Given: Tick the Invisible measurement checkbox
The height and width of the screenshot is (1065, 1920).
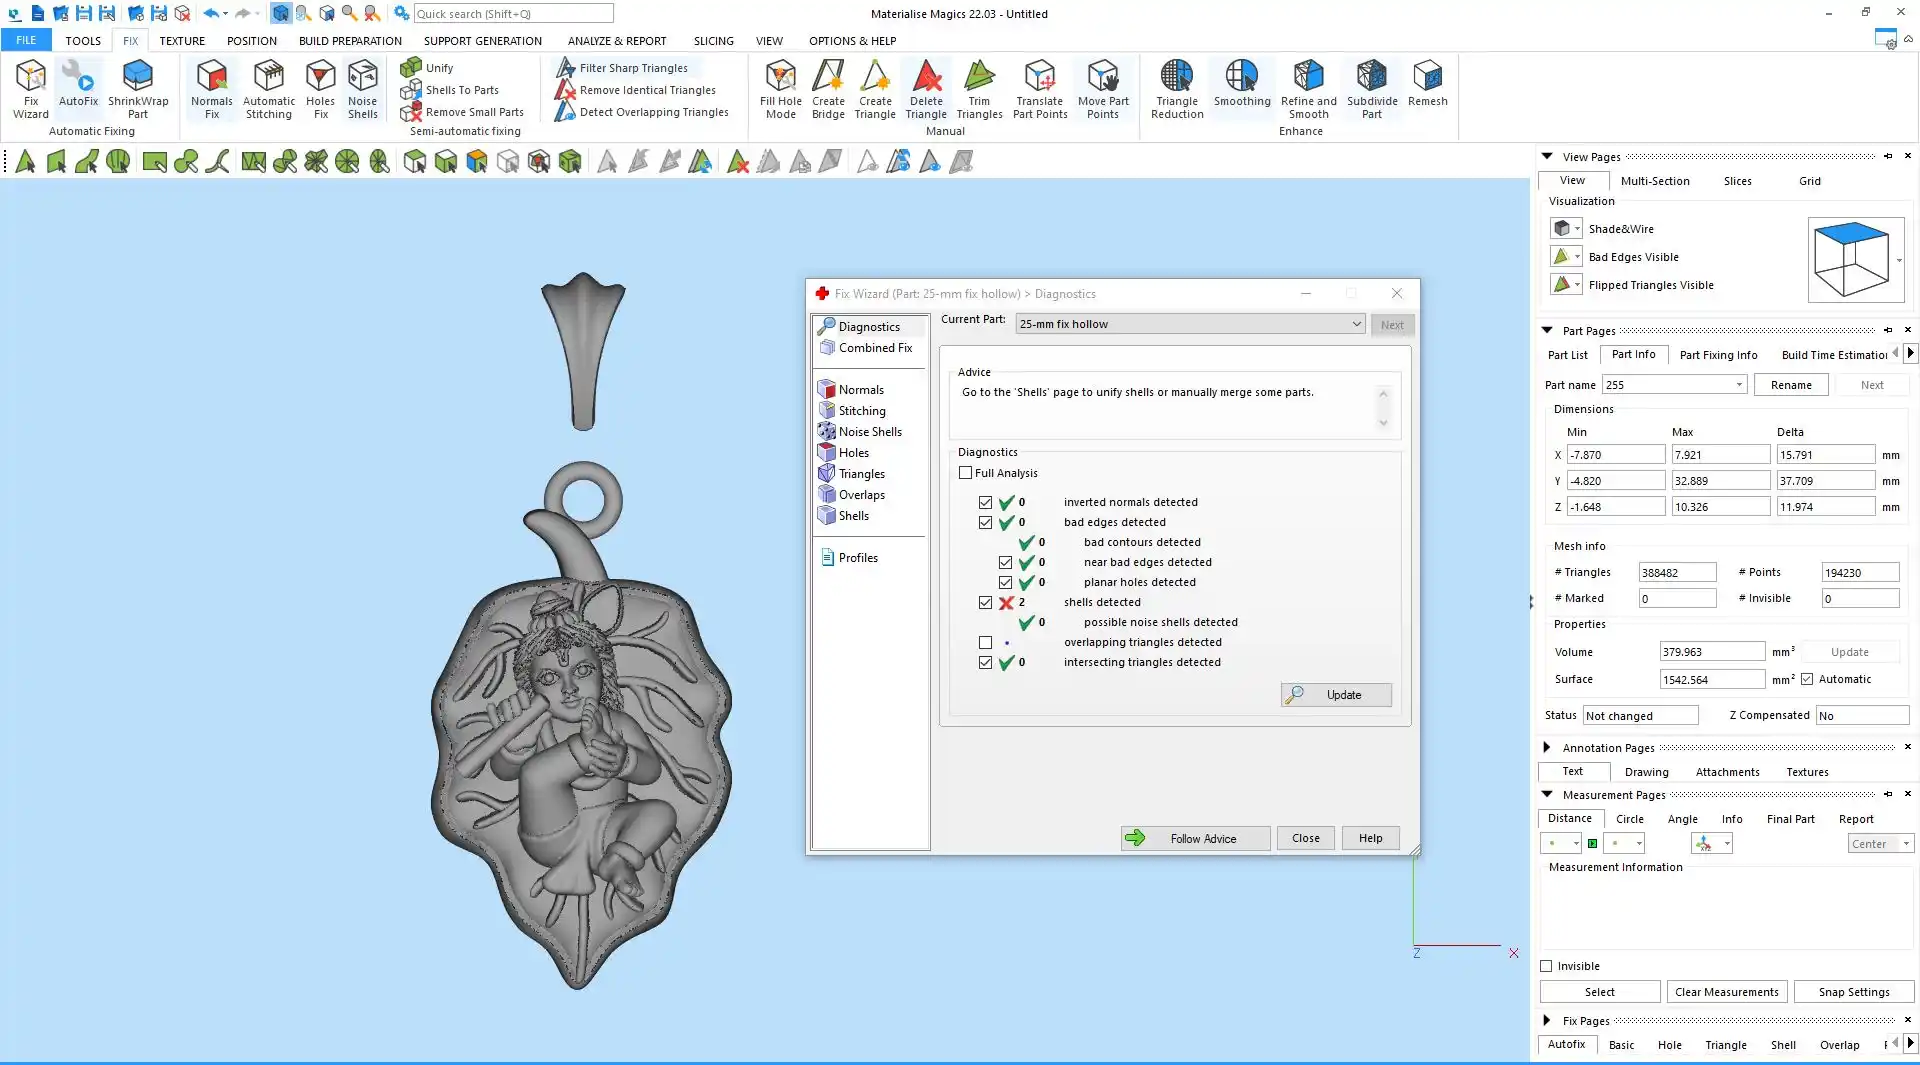Looking at the screenshot, I should tap(1547, 966).
